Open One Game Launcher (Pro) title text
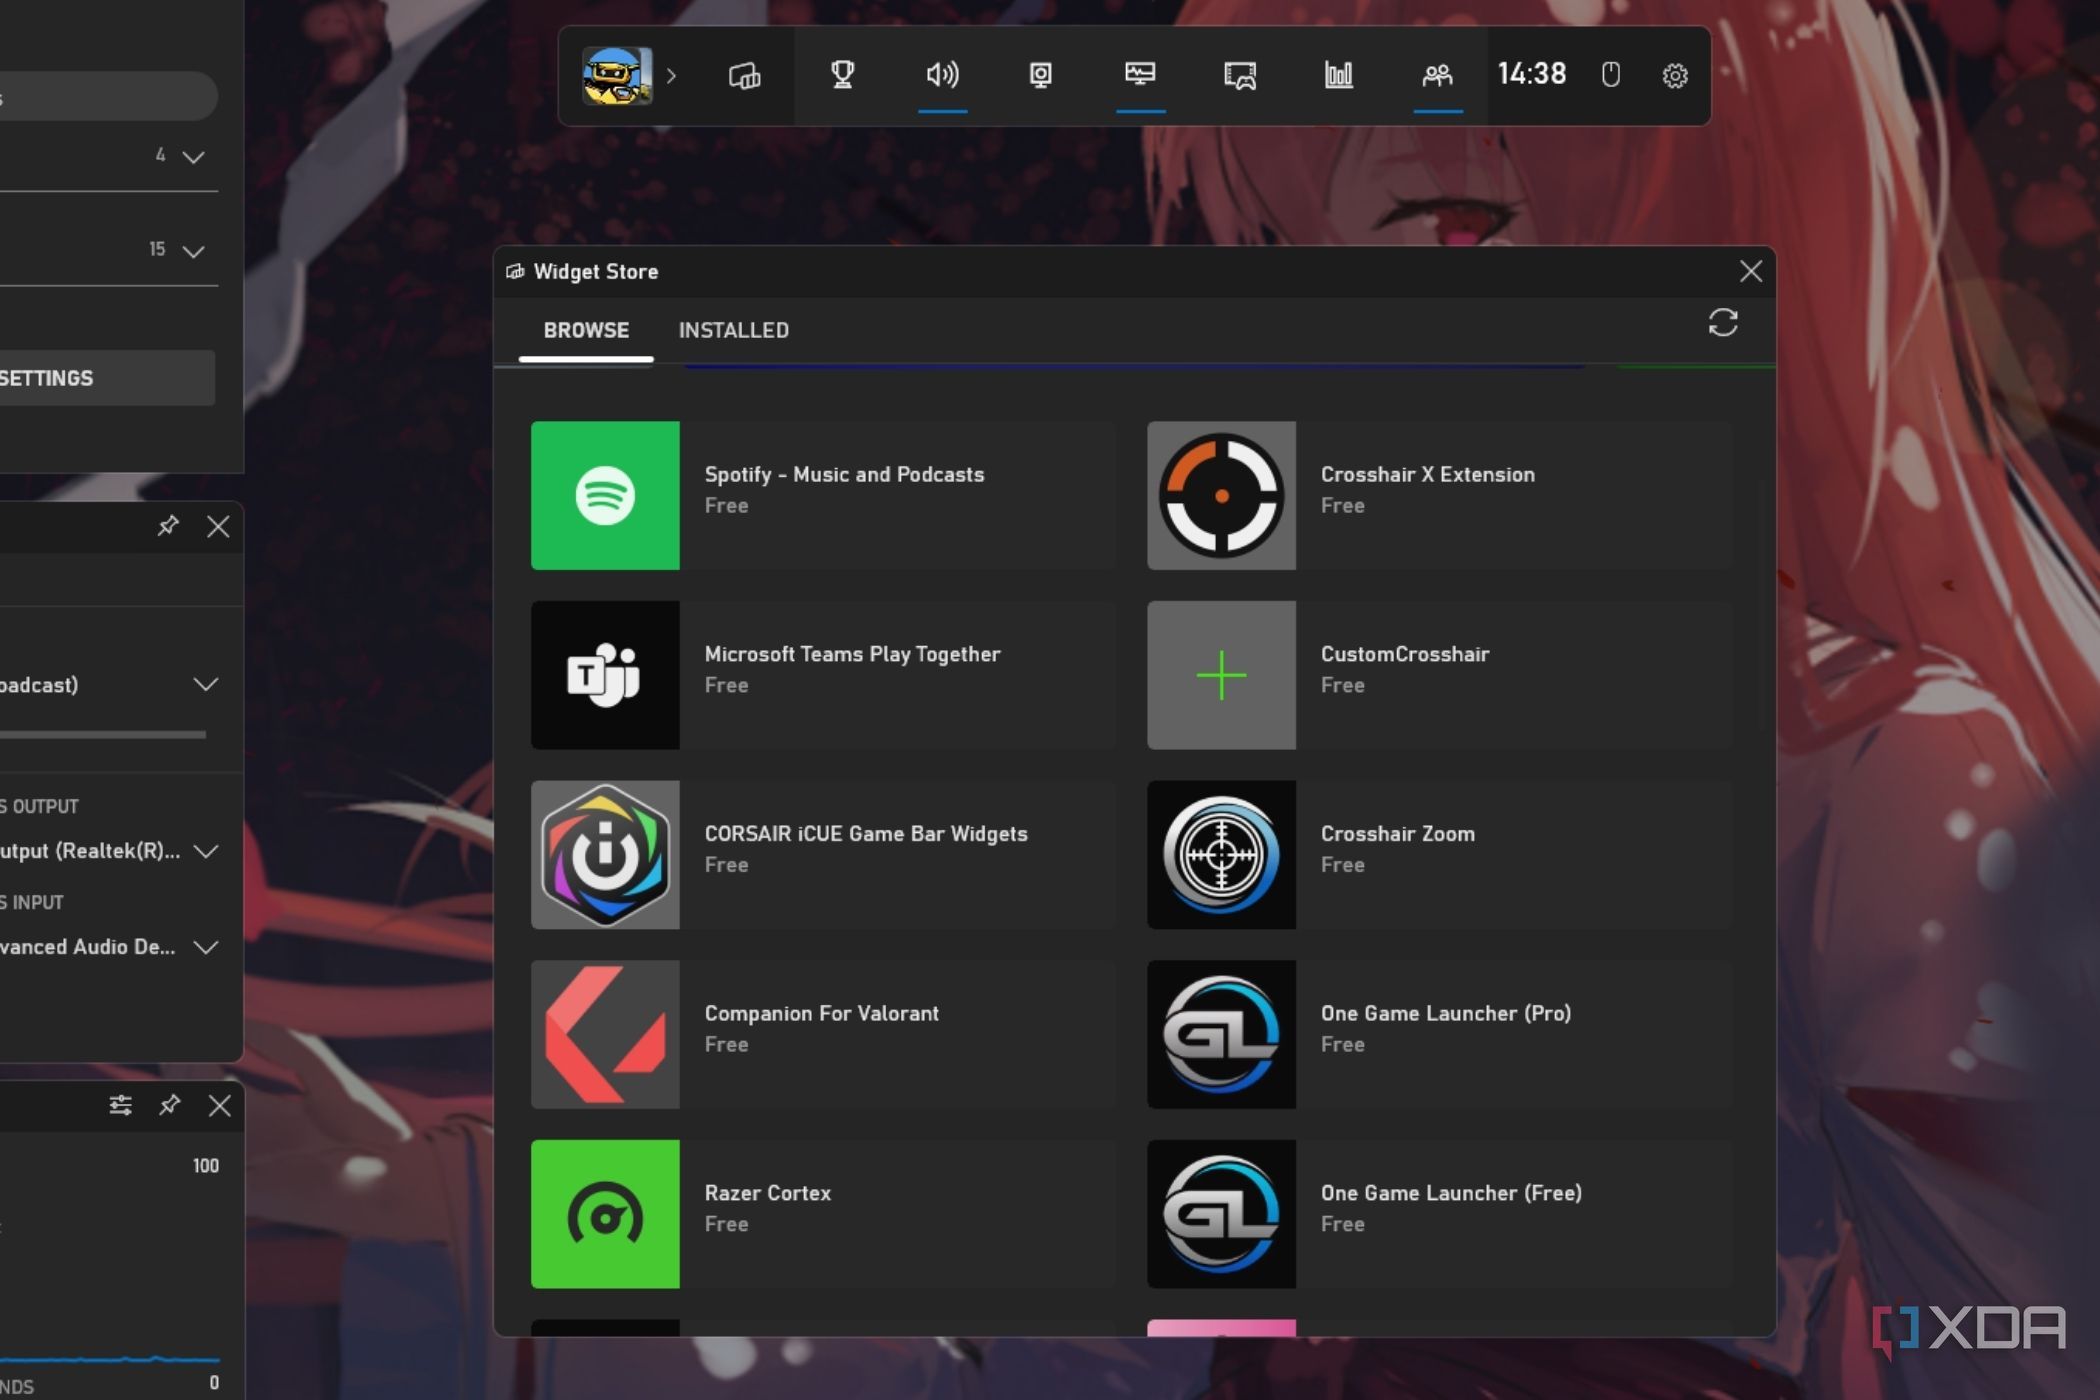Image resolution: width=2100 pixels, height=1400 pixels. [x=1446, y=1013]
